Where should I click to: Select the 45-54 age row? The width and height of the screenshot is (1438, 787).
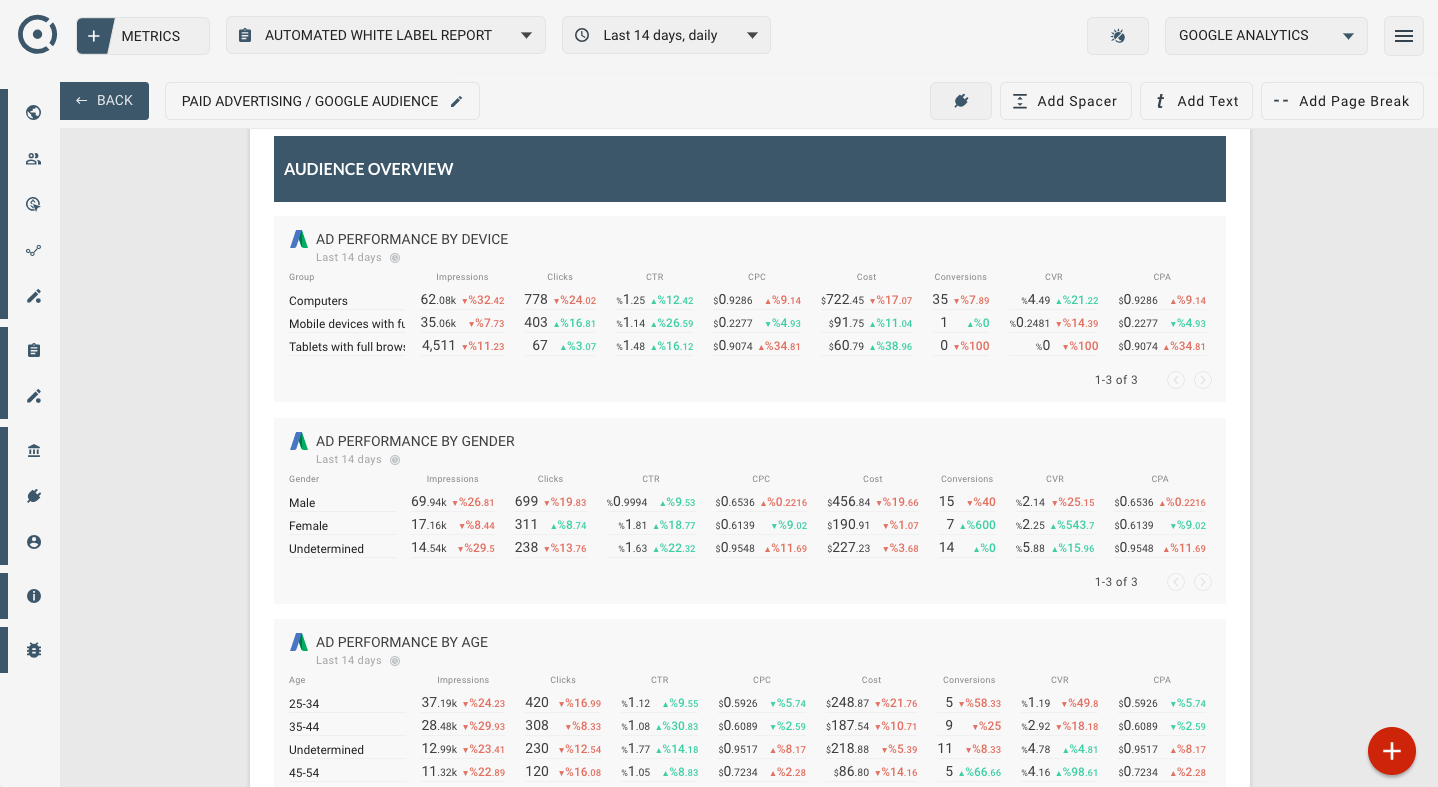click(304, 773)
